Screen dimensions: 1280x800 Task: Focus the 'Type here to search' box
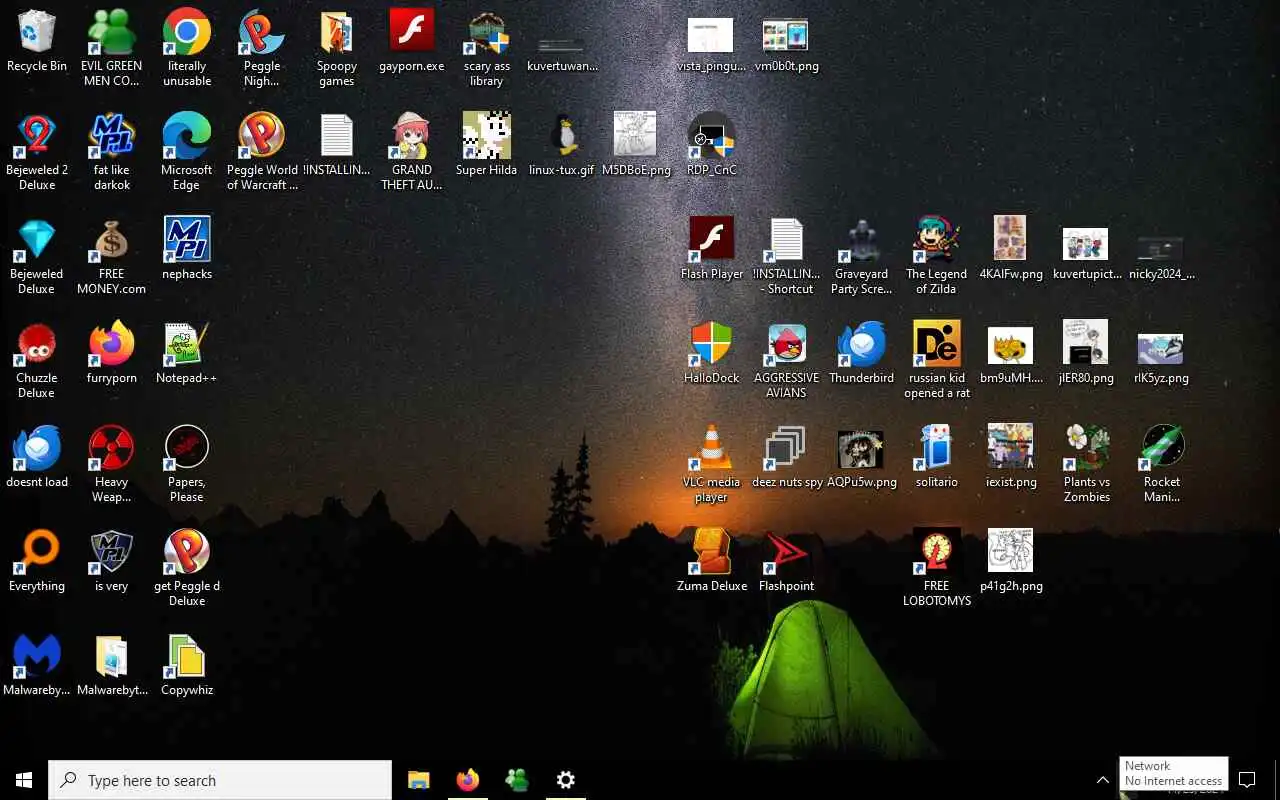pos(220,780)
